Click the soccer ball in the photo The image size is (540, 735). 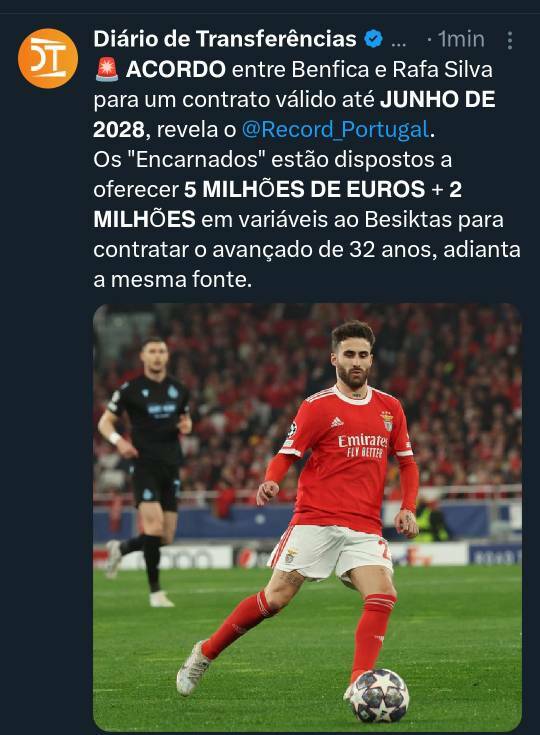click(379, 696)
